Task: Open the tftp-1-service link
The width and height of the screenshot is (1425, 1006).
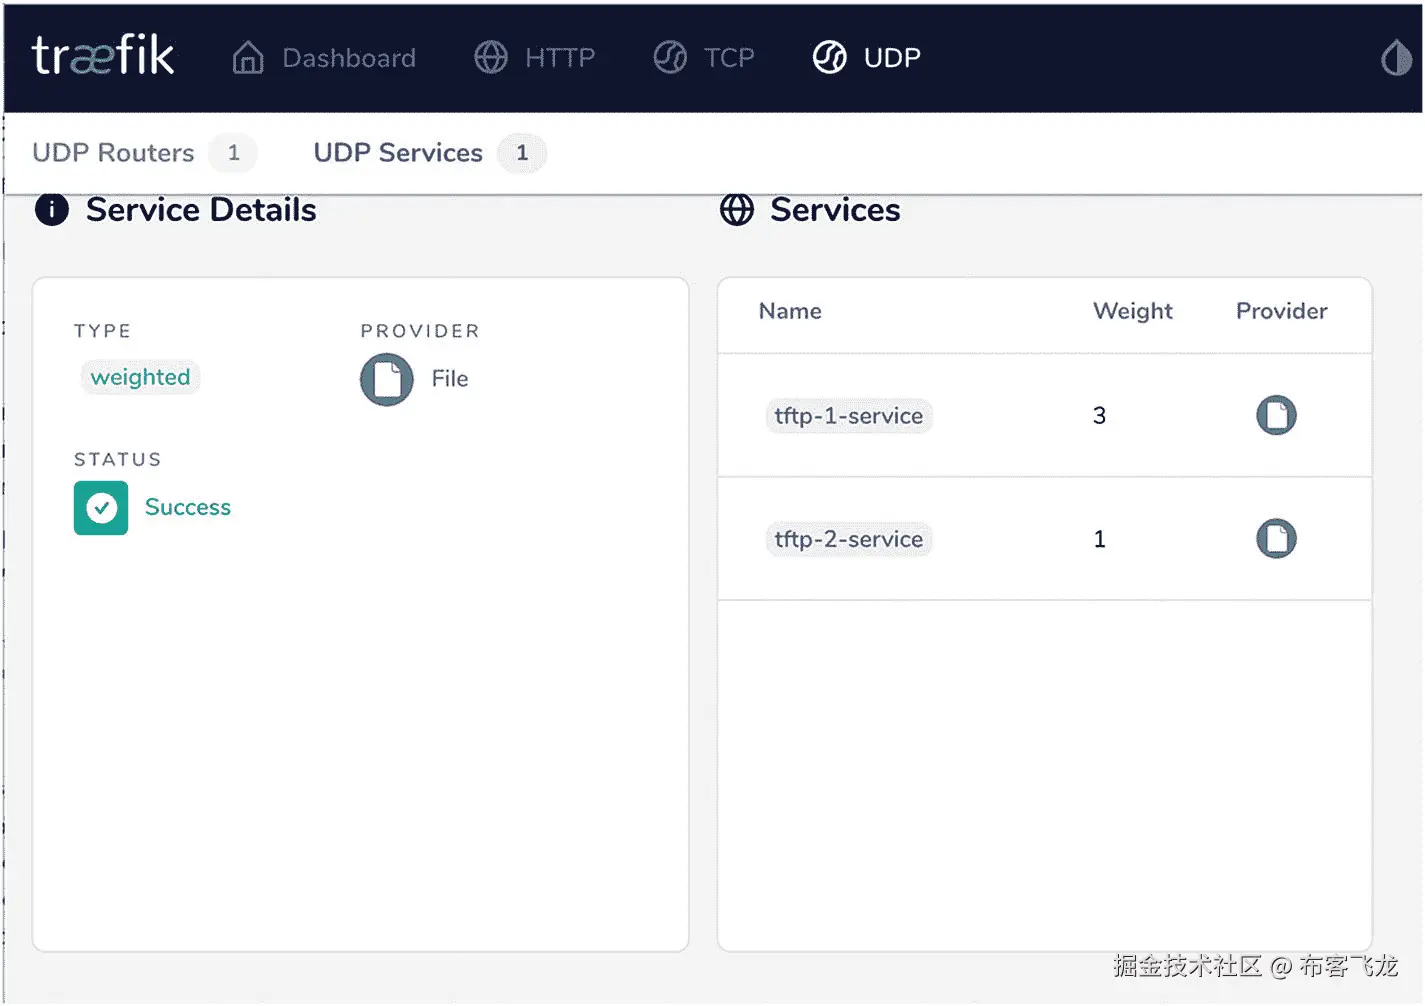Action: (x=848, y=416)
